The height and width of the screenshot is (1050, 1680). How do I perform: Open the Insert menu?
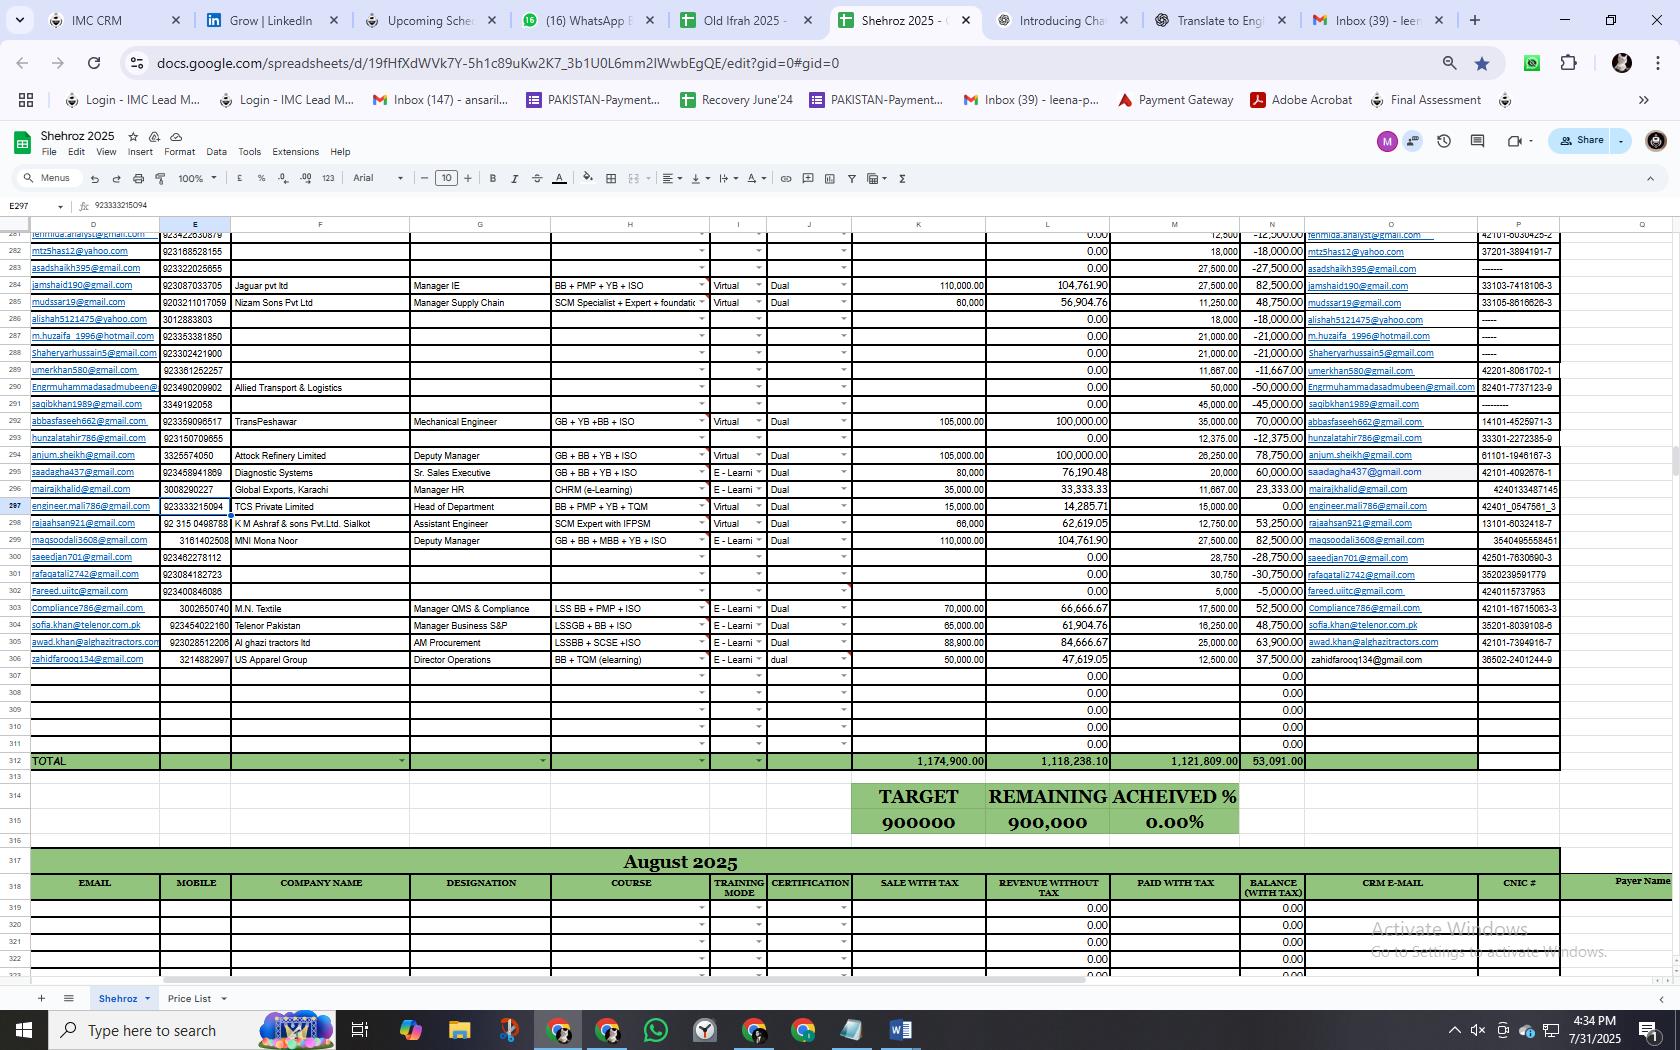point(140,152)
